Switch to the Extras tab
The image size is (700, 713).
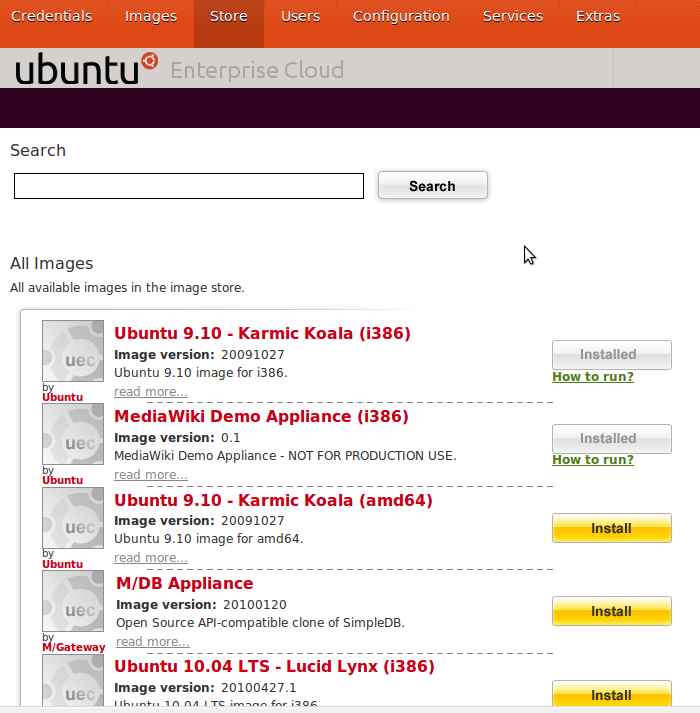(x=598, y=16)
